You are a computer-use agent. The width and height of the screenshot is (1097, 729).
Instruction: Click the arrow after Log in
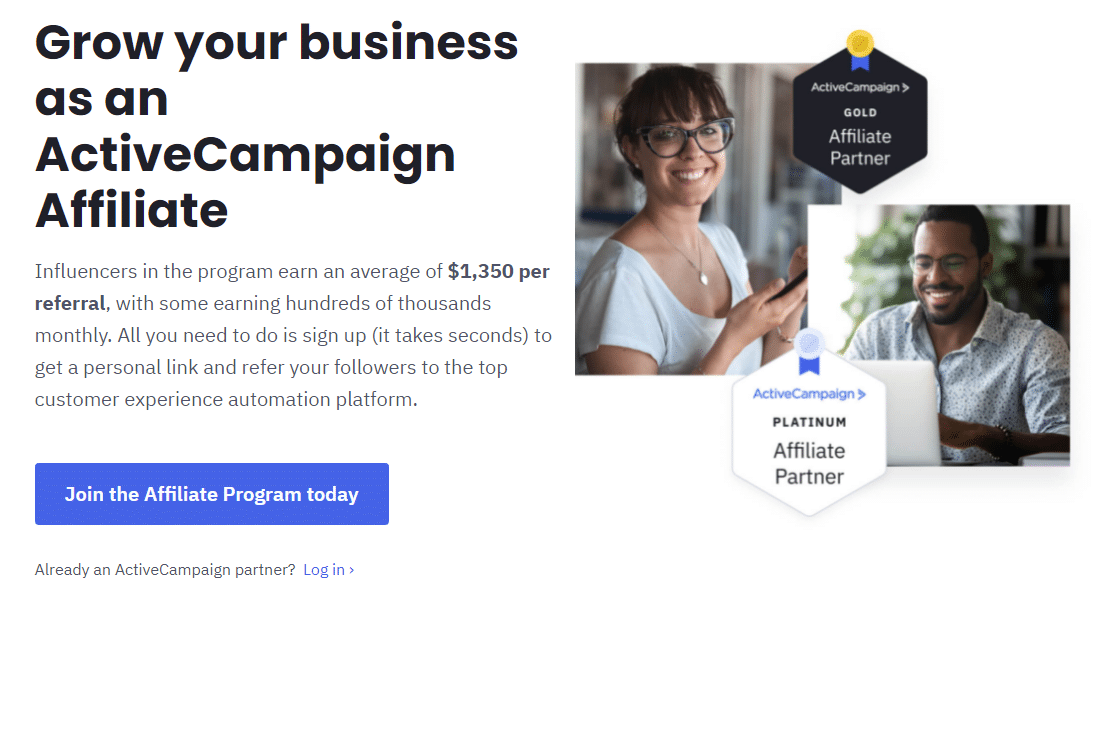click(x=351, y=570)
